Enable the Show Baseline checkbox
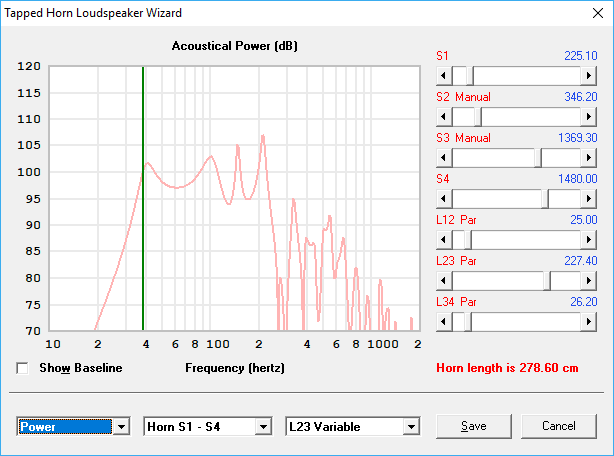This screenshot has width=614, height=456. pyautogui.click(x=22, y=368)
